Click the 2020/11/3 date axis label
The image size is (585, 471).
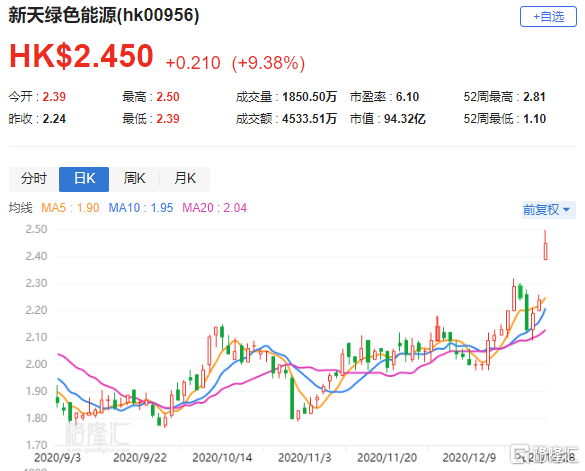(304, 458)
